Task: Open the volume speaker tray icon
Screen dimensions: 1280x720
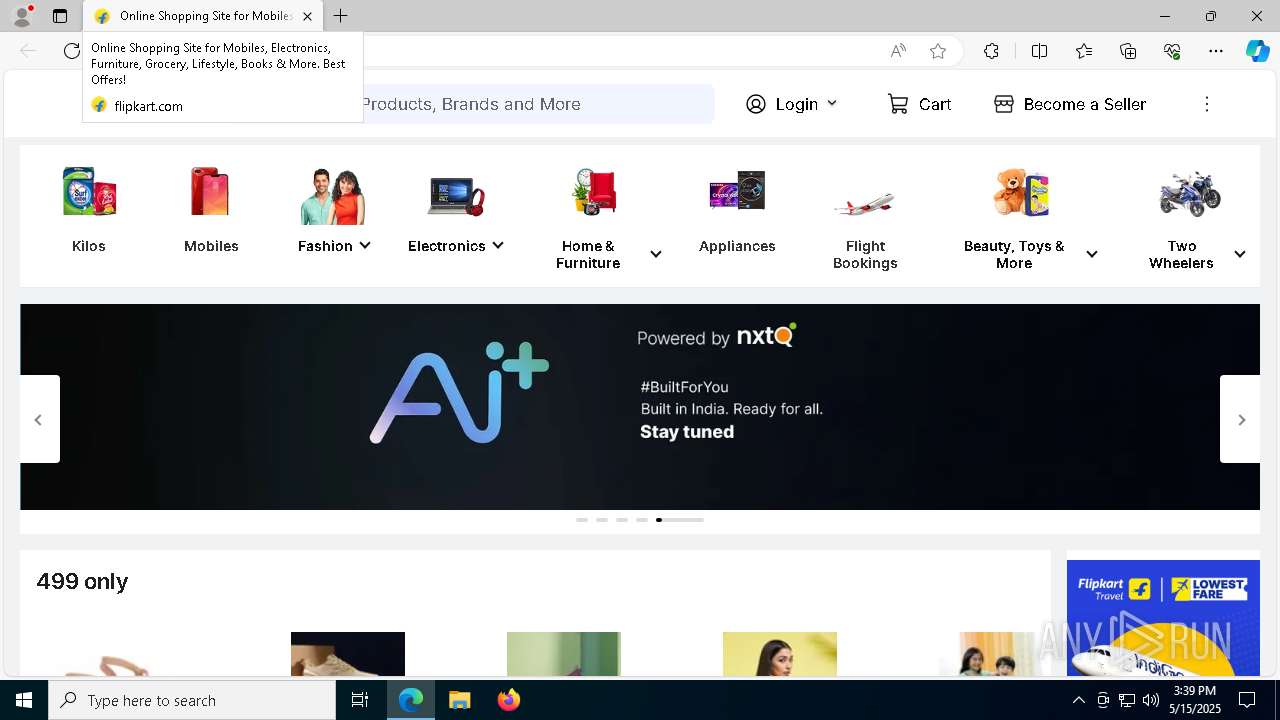Action: (1151, 700)
